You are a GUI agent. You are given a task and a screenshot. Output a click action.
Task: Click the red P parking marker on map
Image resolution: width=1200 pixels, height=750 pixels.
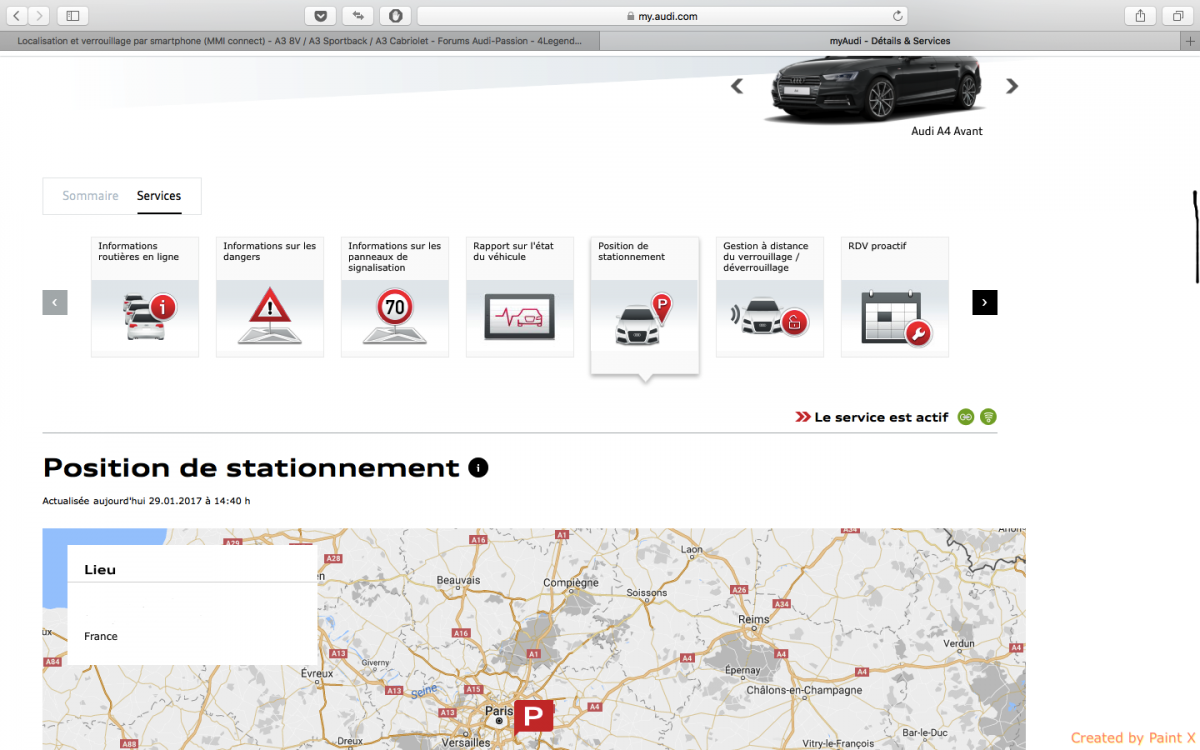533,717
